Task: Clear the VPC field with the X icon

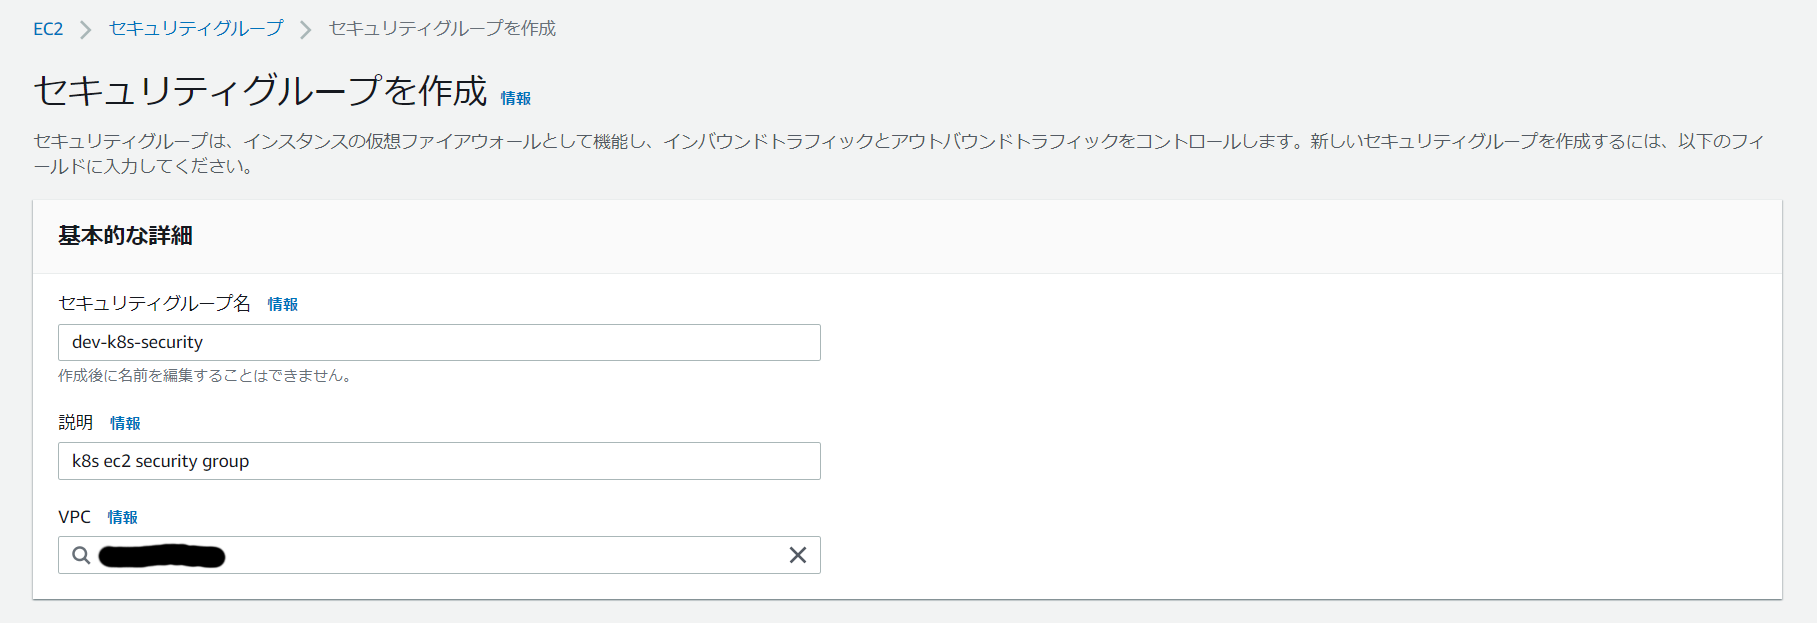Action: point(797,555)
